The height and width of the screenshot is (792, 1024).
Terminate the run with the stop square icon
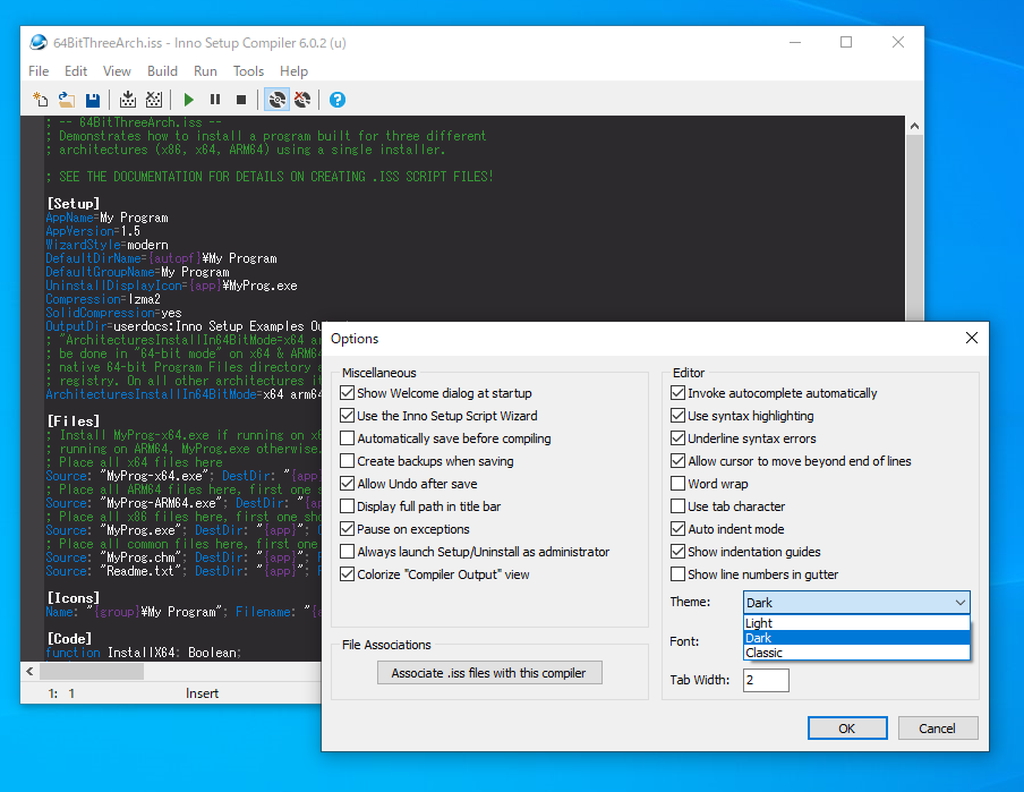pyautogui.click(x=241, y=100)
